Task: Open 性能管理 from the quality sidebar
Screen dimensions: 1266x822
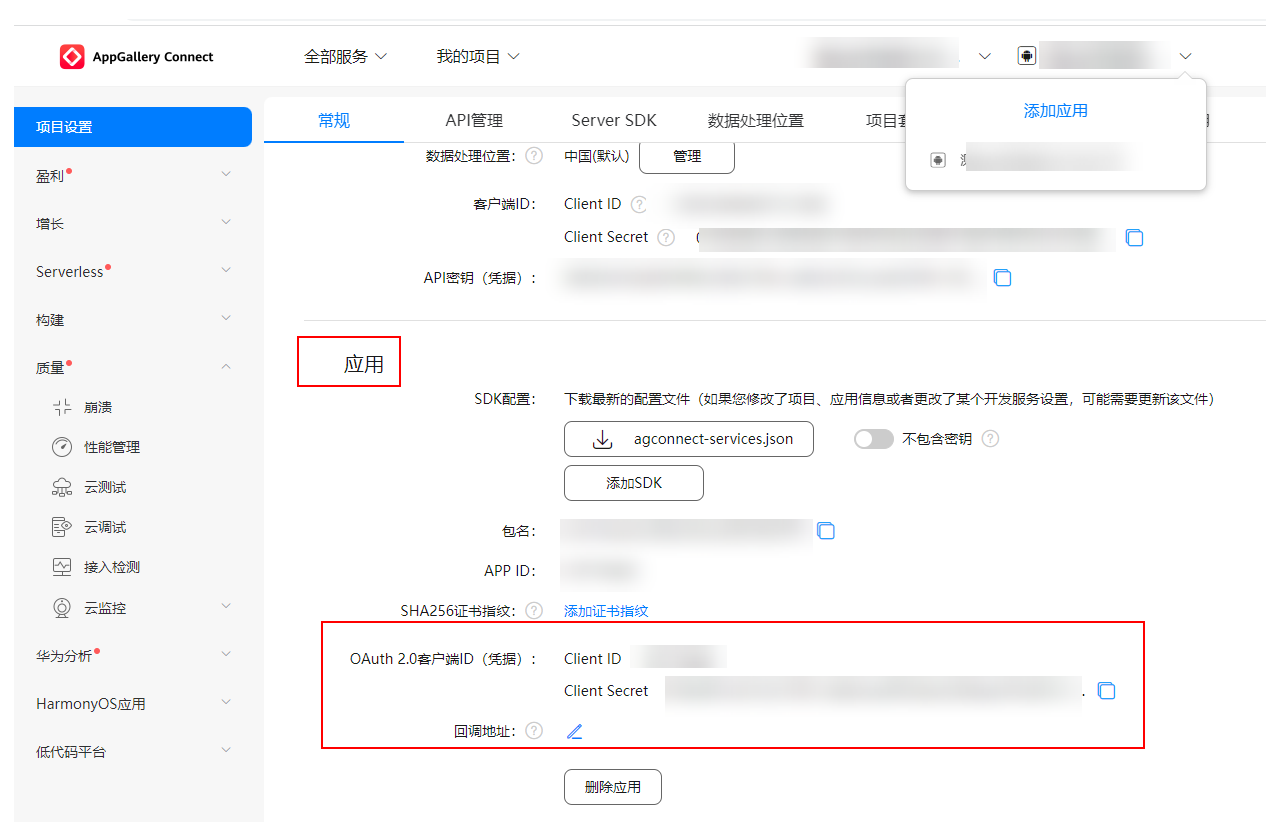Action: coord(112,447)
